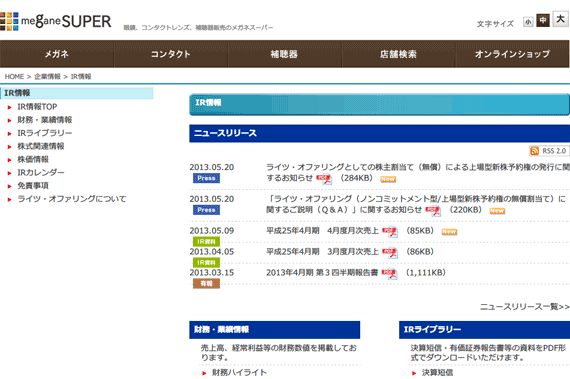
Task: Set font size to medium (中)
Action: click(x=543, y=20)
